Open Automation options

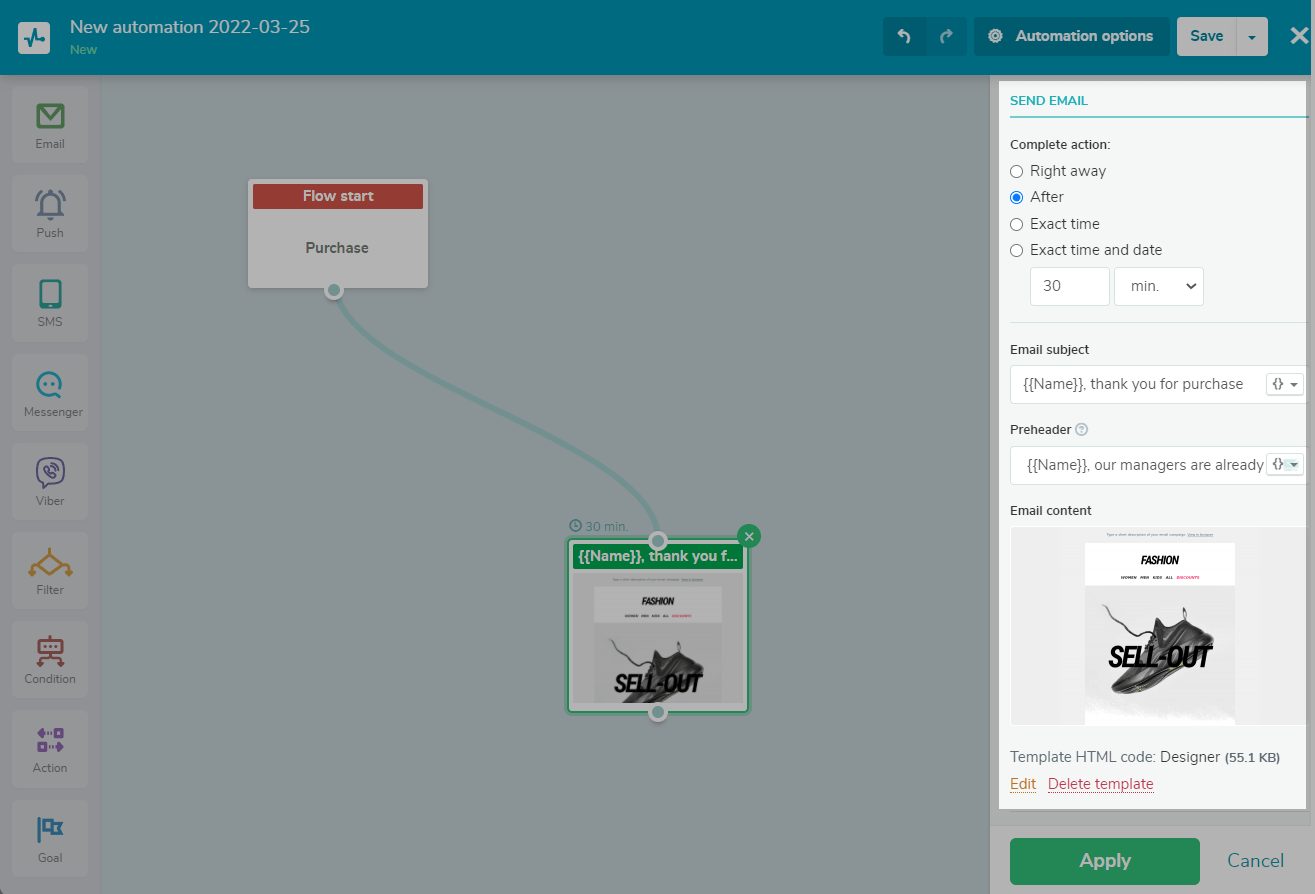tap(1071, 36)
